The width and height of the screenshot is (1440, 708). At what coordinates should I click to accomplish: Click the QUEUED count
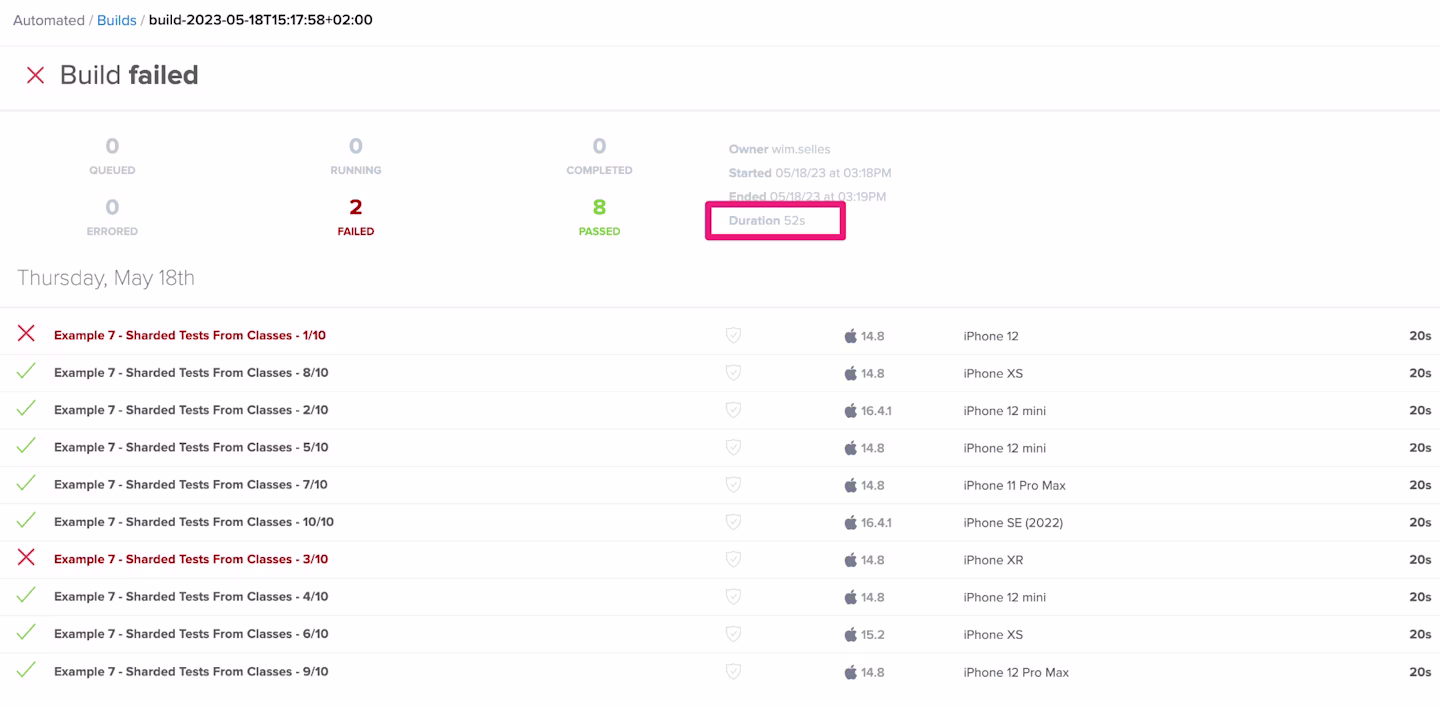pyautogui.click(x=112, y=147)
